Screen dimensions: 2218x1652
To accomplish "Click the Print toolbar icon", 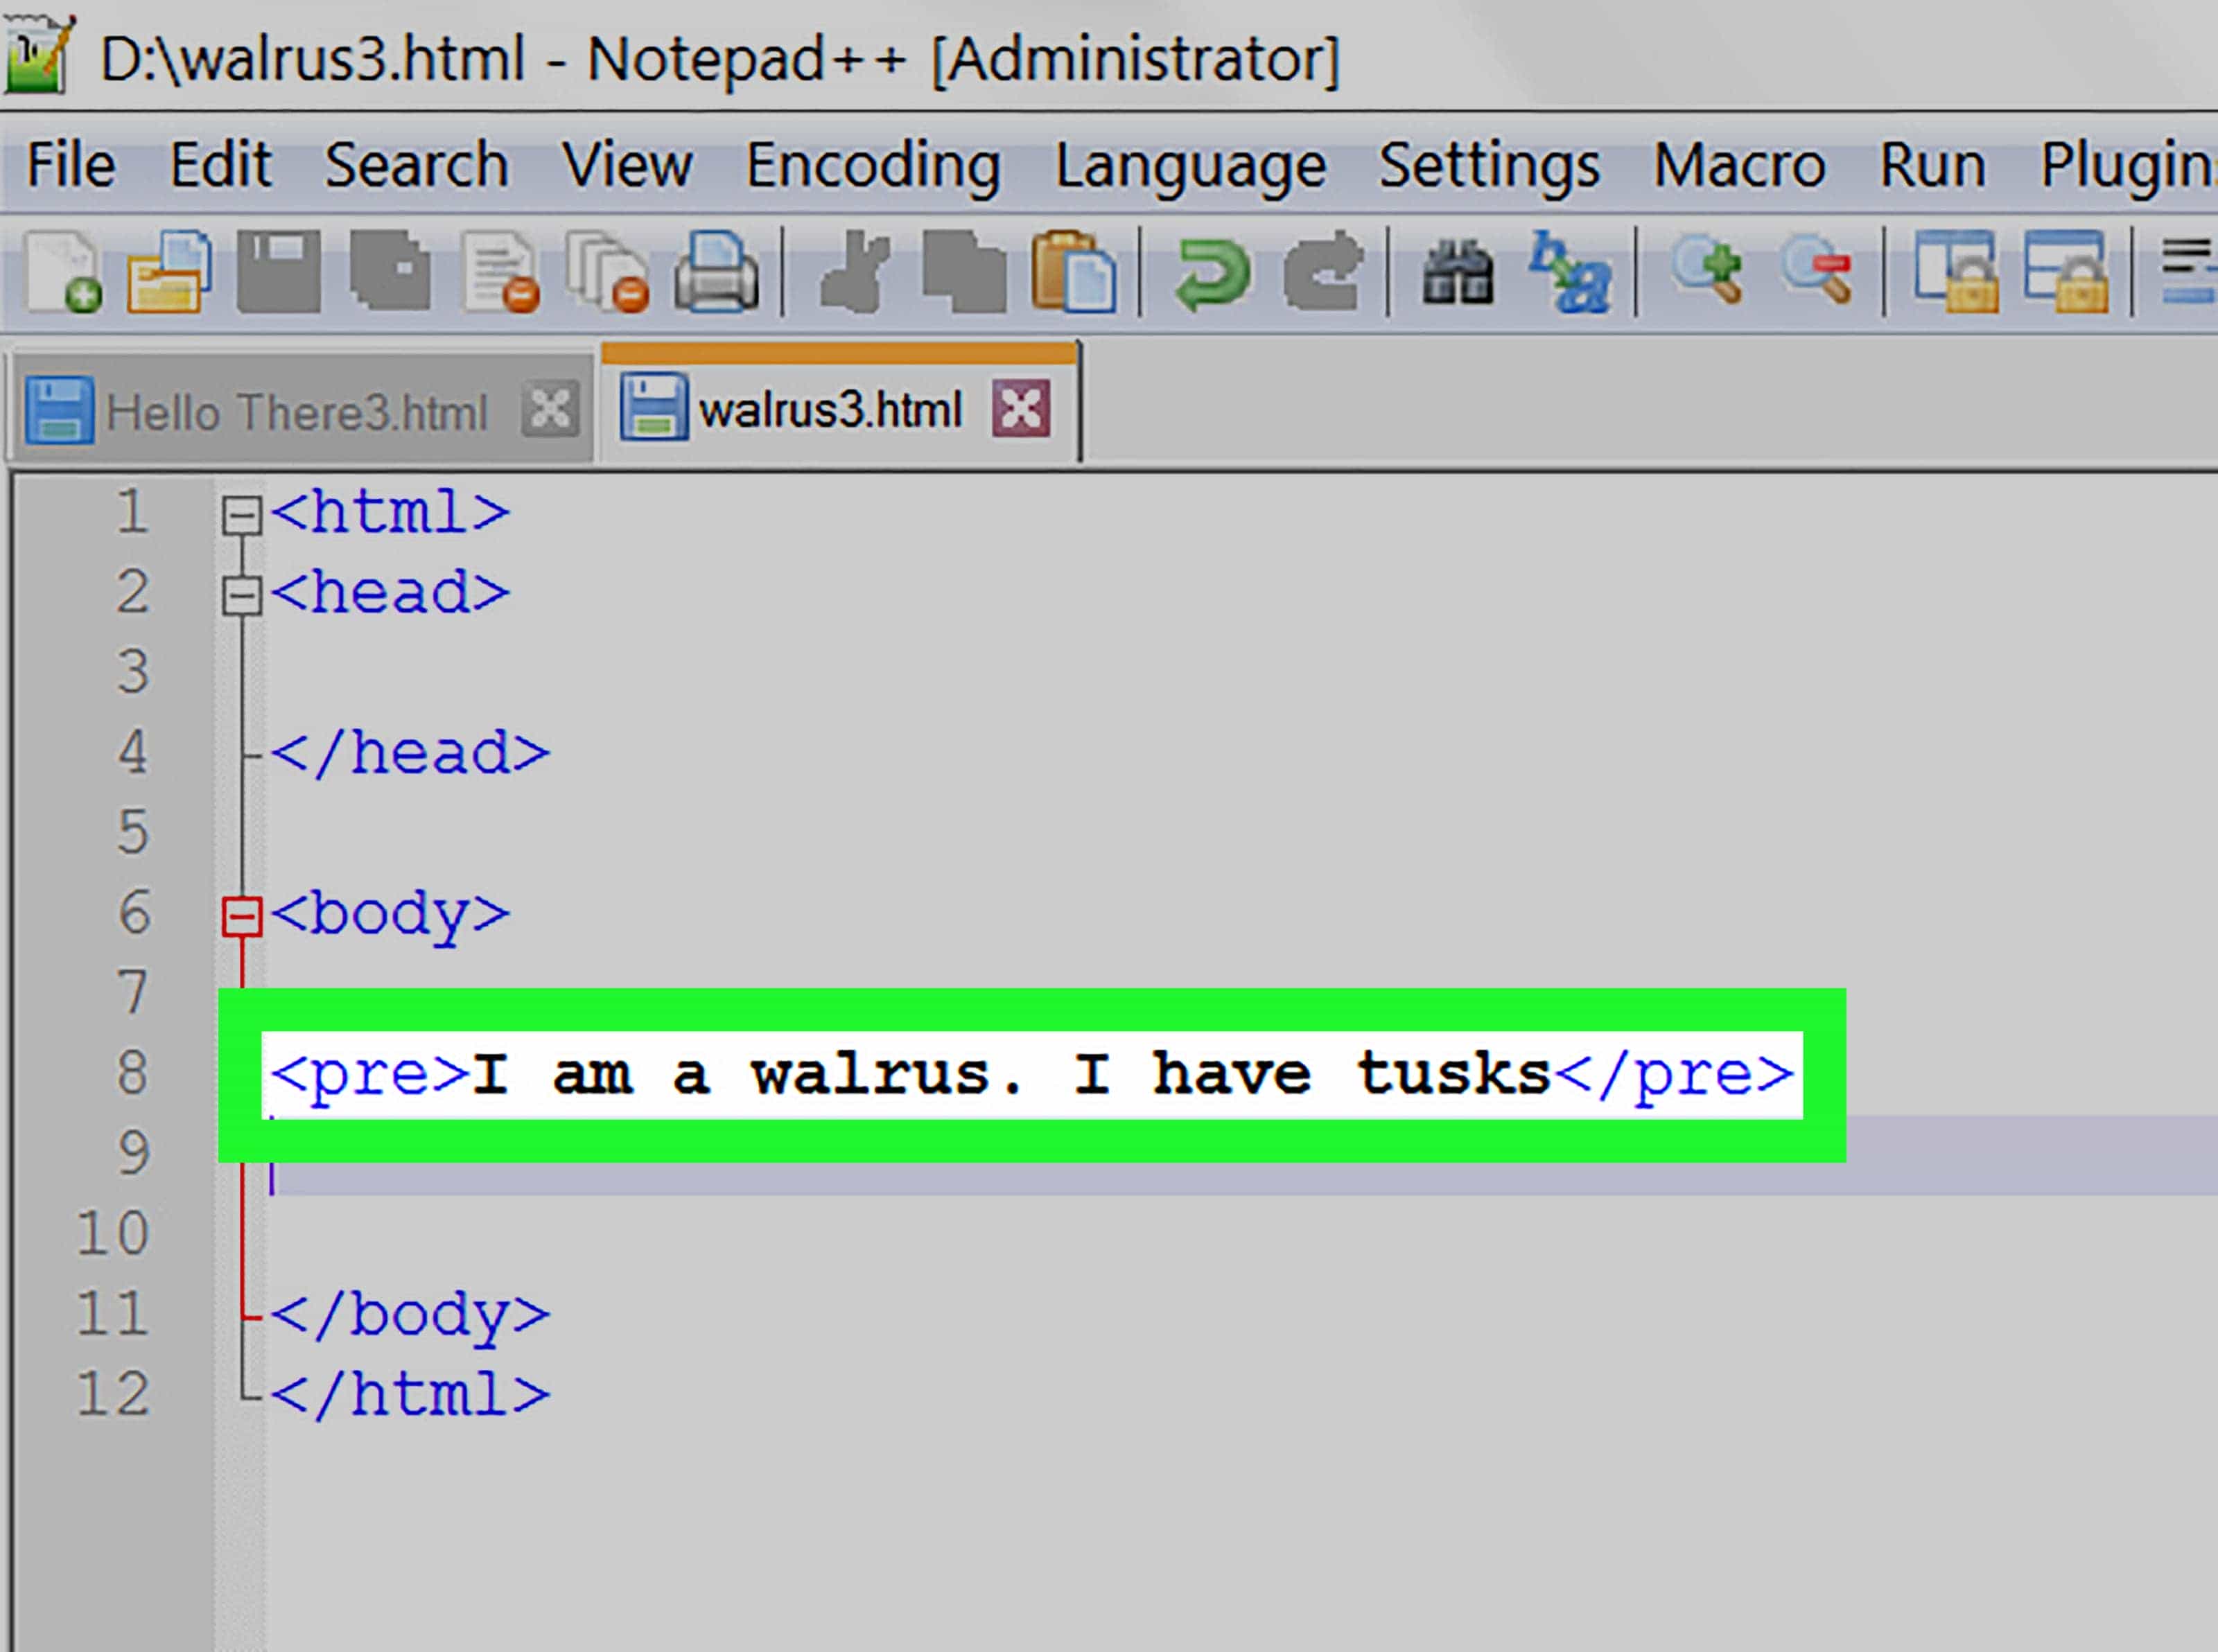I will (x=716, y=272).
